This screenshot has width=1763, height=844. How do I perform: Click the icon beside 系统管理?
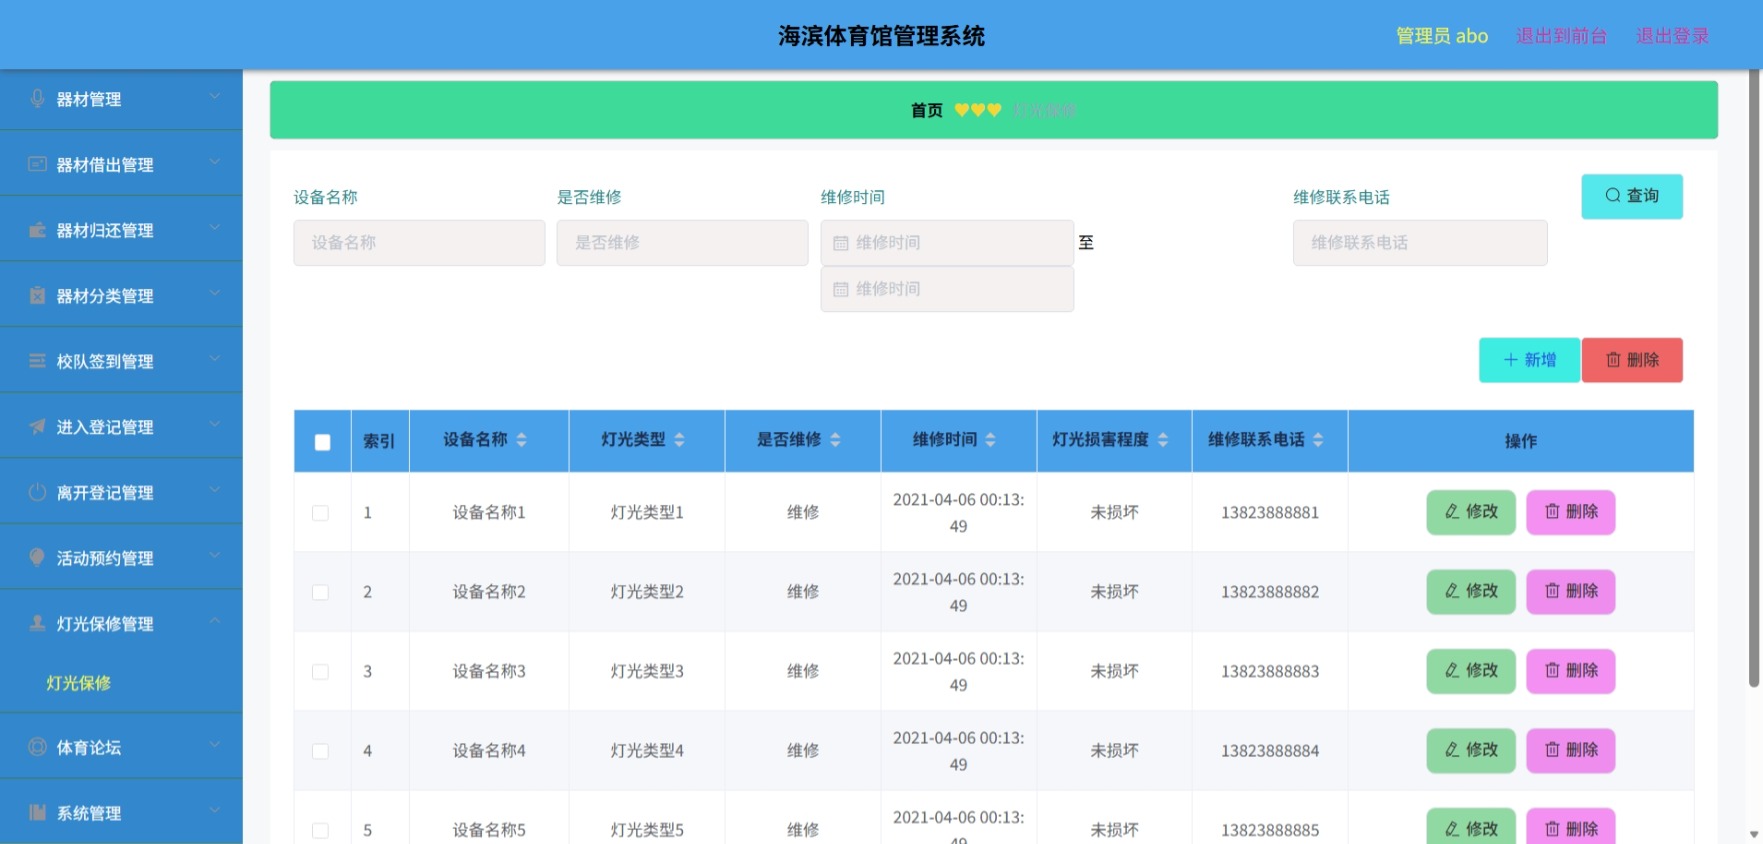(37, 812)
